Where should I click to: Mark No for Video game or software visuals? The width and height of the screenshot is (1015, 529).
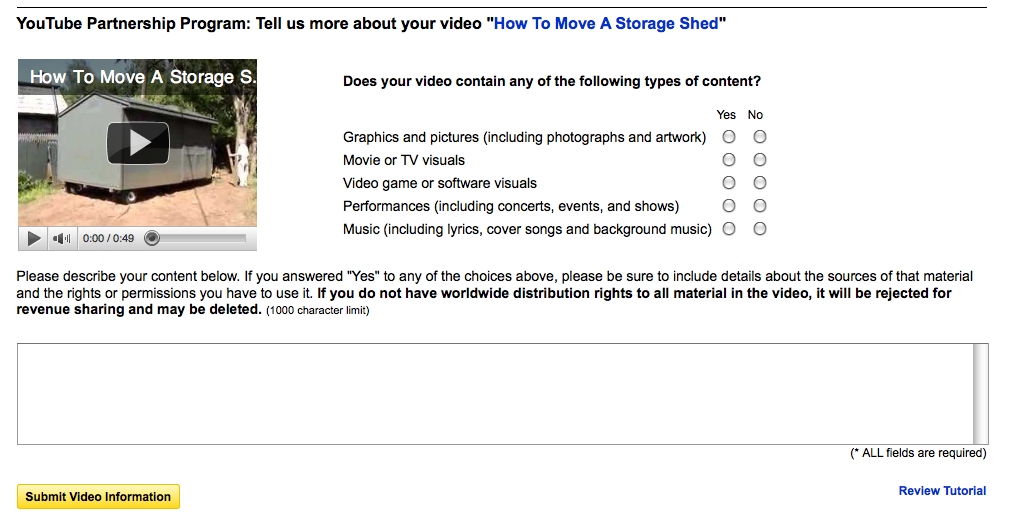click(x=760, y=183)
